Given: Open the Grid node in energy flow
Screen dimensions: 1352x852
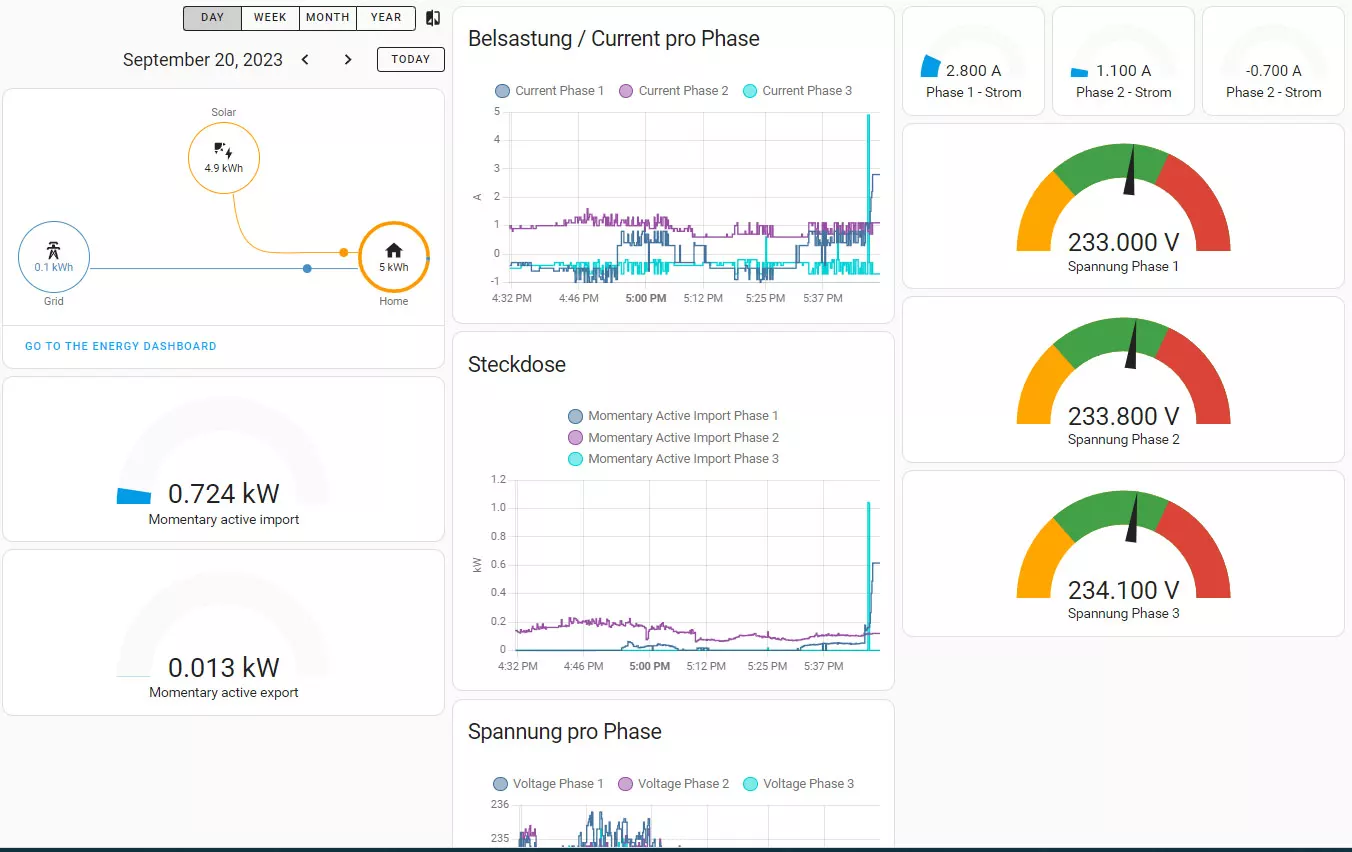Looking at the screenshot, I should 54,257.
